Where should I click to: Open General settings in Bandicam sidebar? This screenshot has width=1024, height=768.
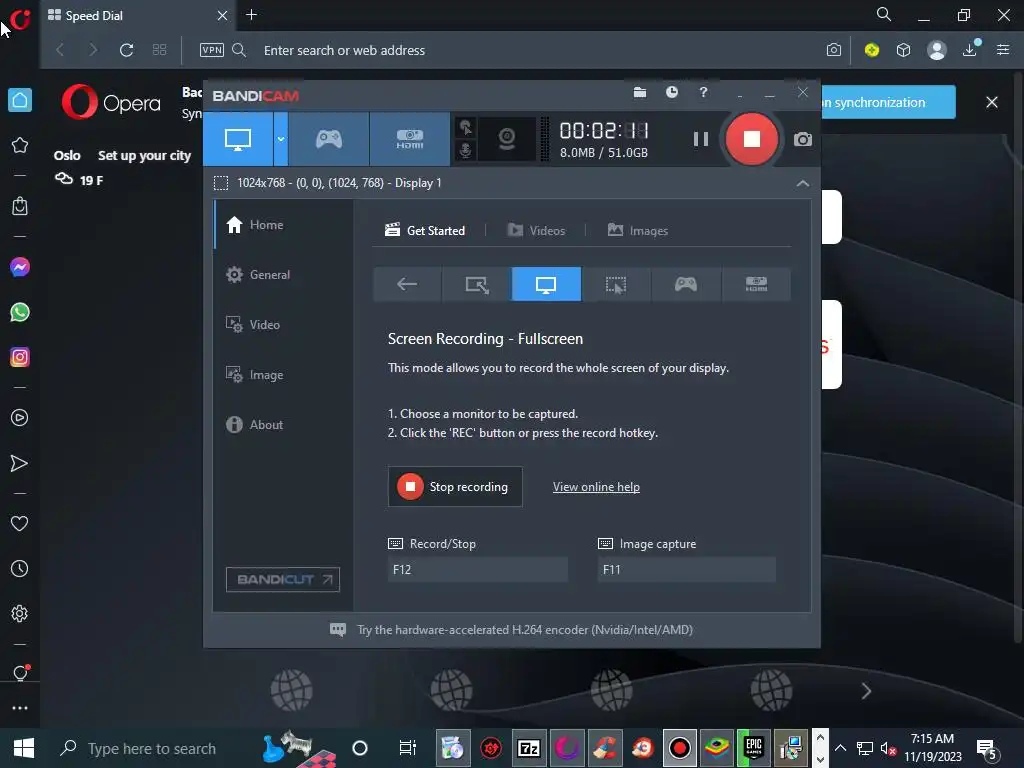(x=283, y=275)
